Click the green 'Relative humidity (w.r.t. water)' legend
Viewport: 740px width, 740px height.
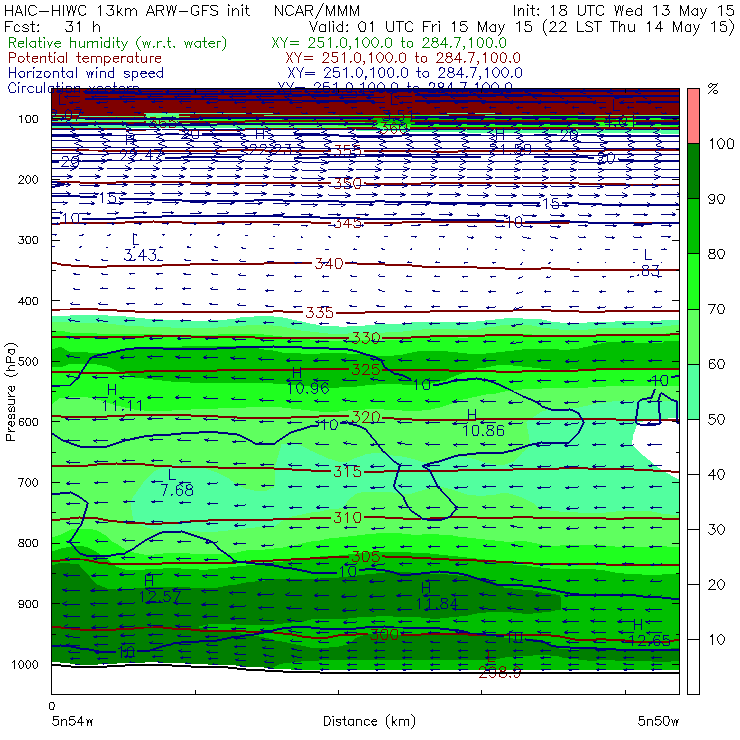click(x=118, y=43)
